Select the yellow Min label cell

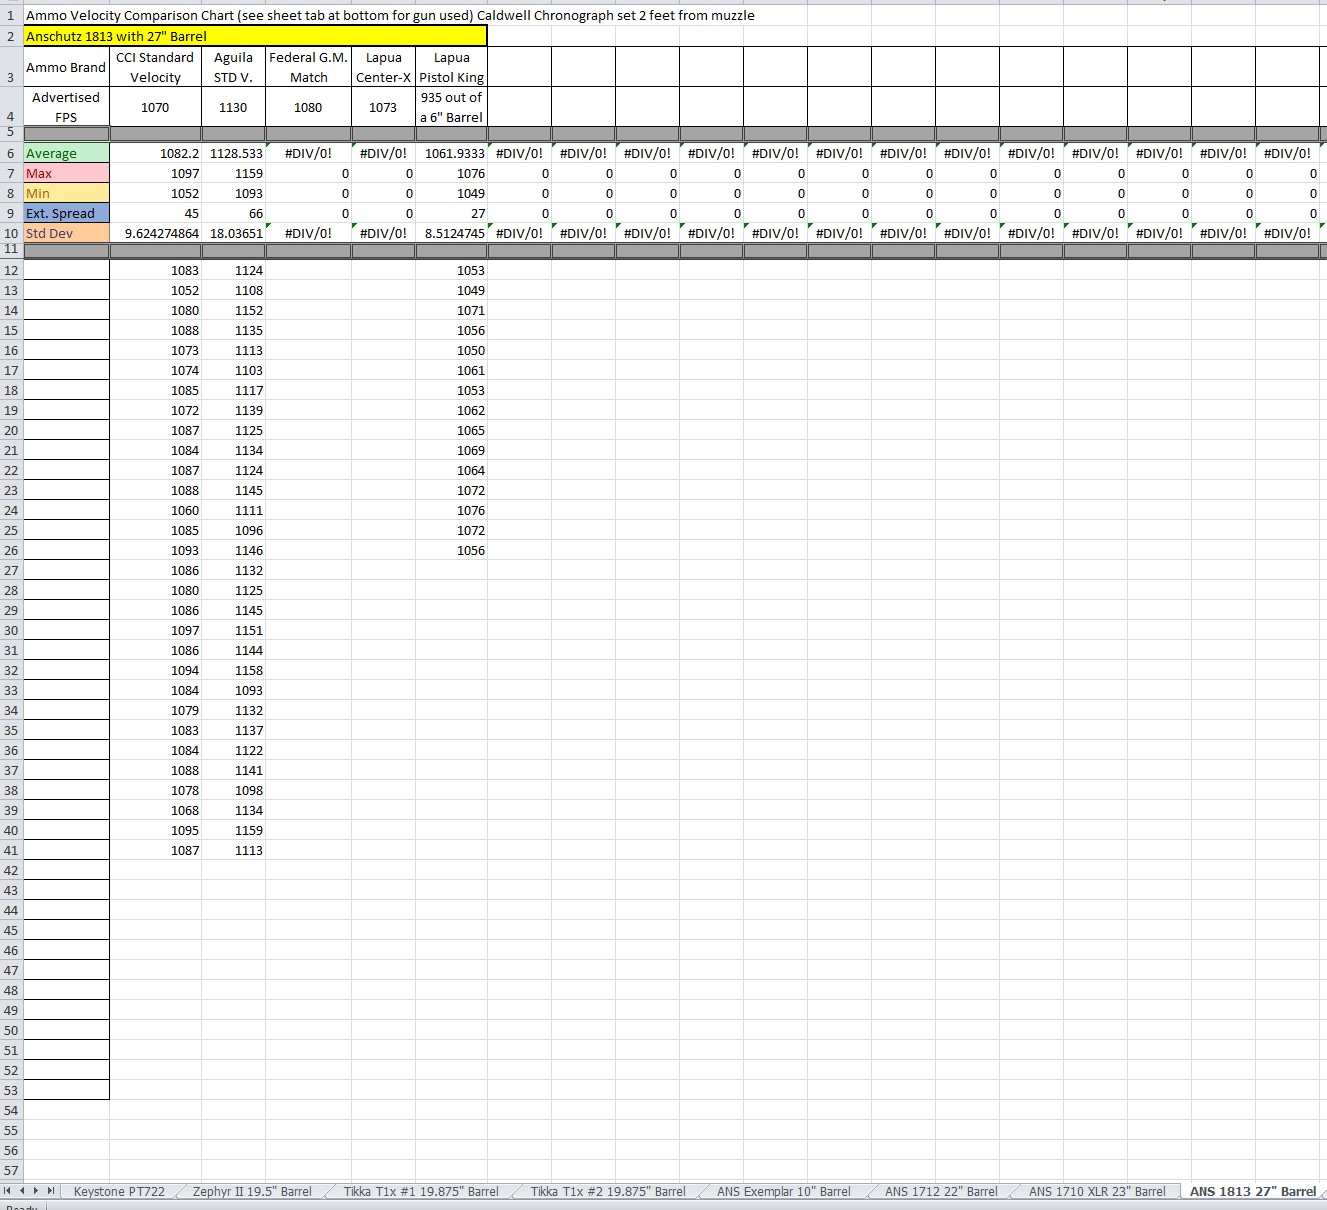point(66,193)
